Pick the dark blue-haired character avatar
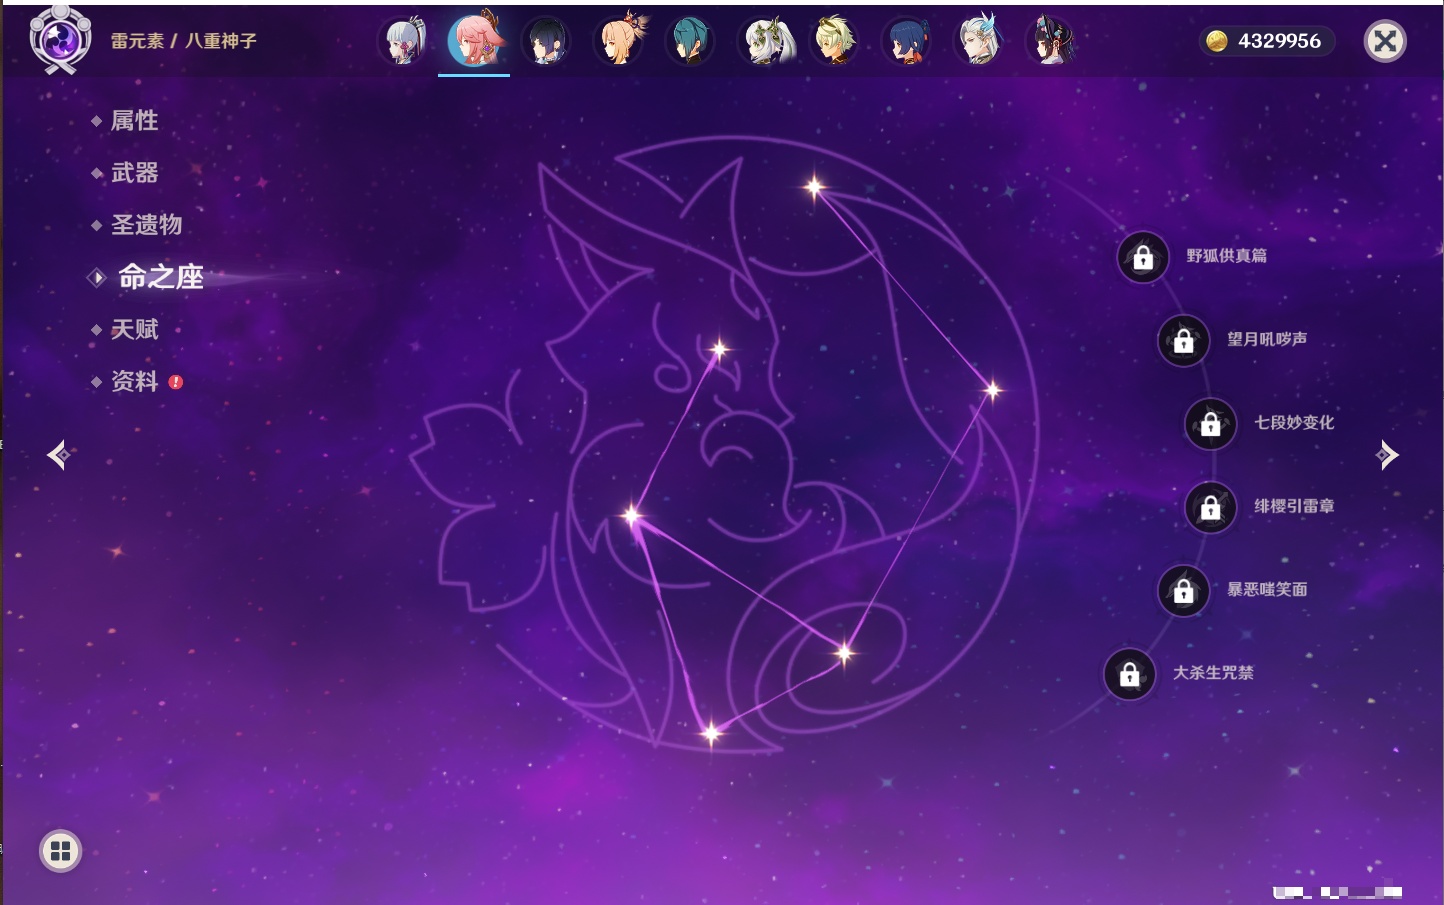The height and width of the screenshot is (905, 1444). tap(907, 41)
